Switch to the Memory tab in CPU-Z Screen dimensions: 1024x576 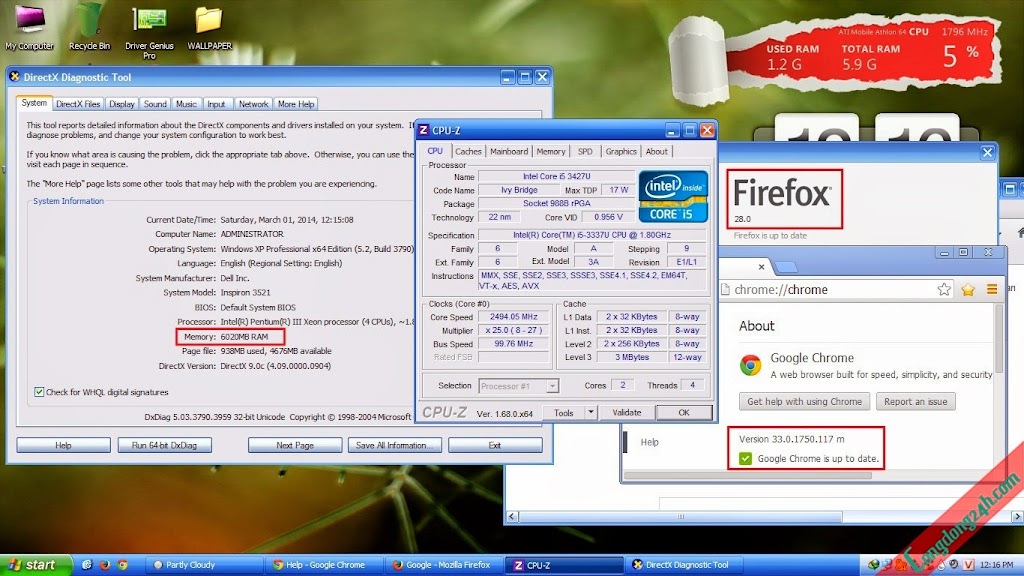[551, 152]
